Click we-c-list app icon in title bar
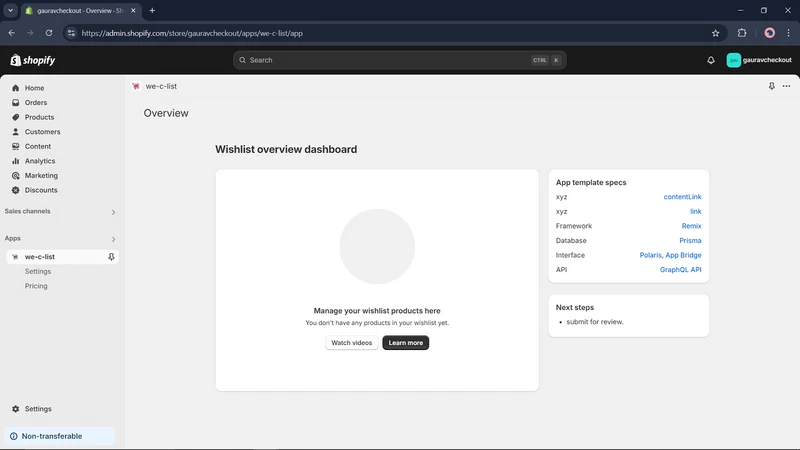The image size is (800, 450). [x=136, y=86]
